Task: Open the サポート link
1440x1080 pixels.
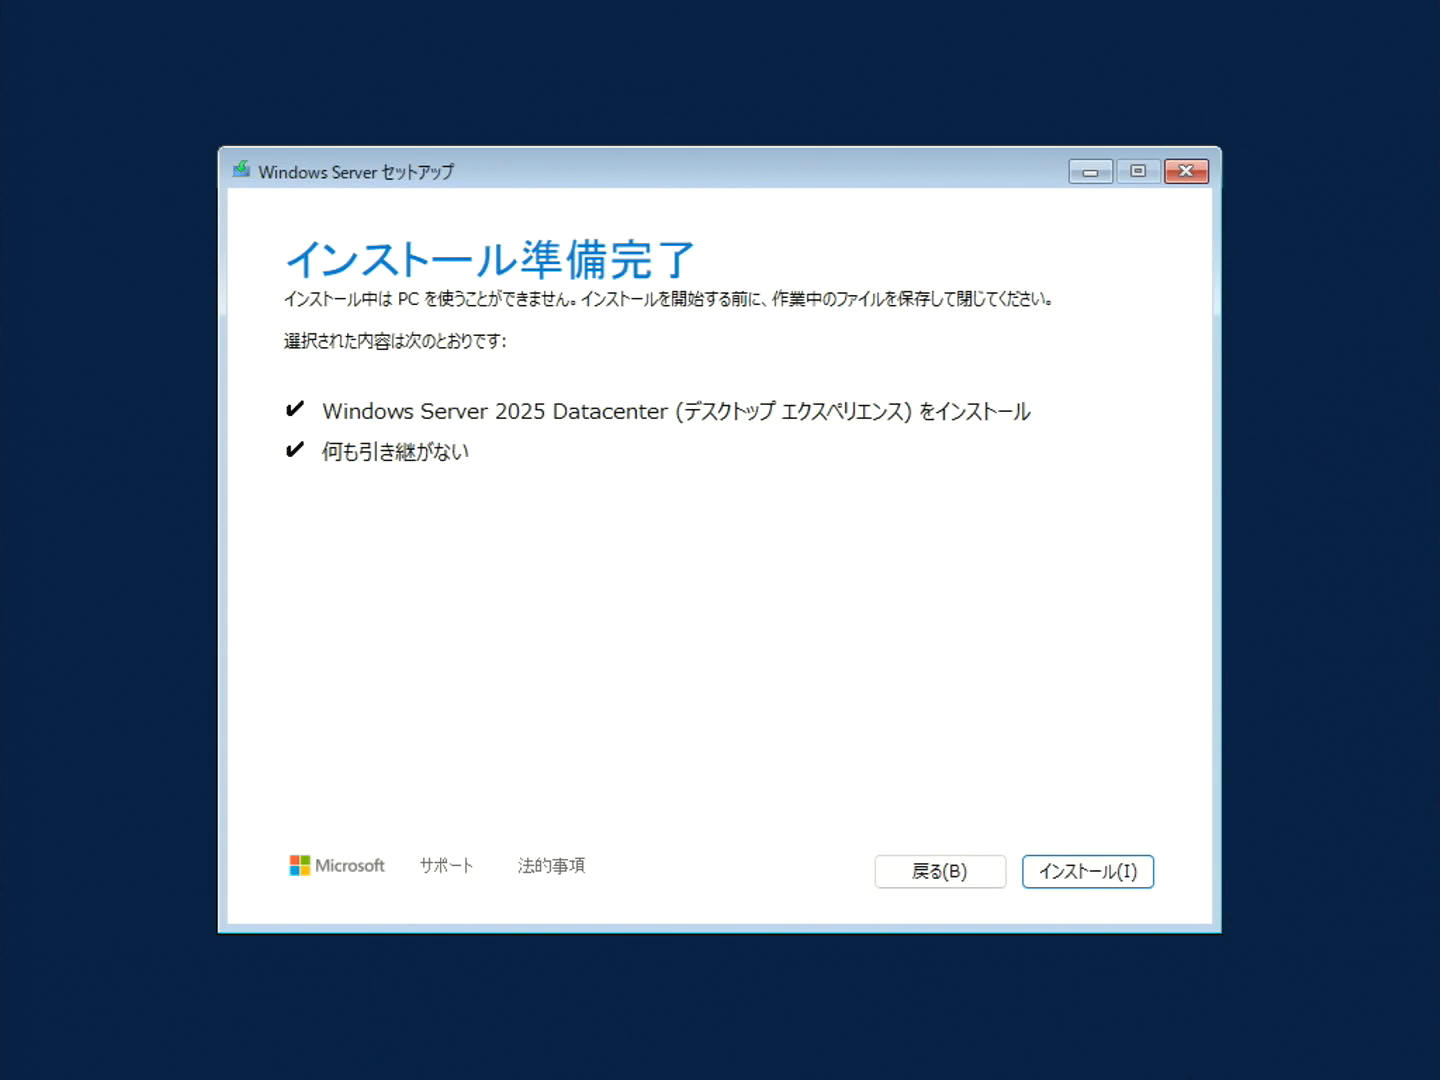Action: click(x=446, y=866)
